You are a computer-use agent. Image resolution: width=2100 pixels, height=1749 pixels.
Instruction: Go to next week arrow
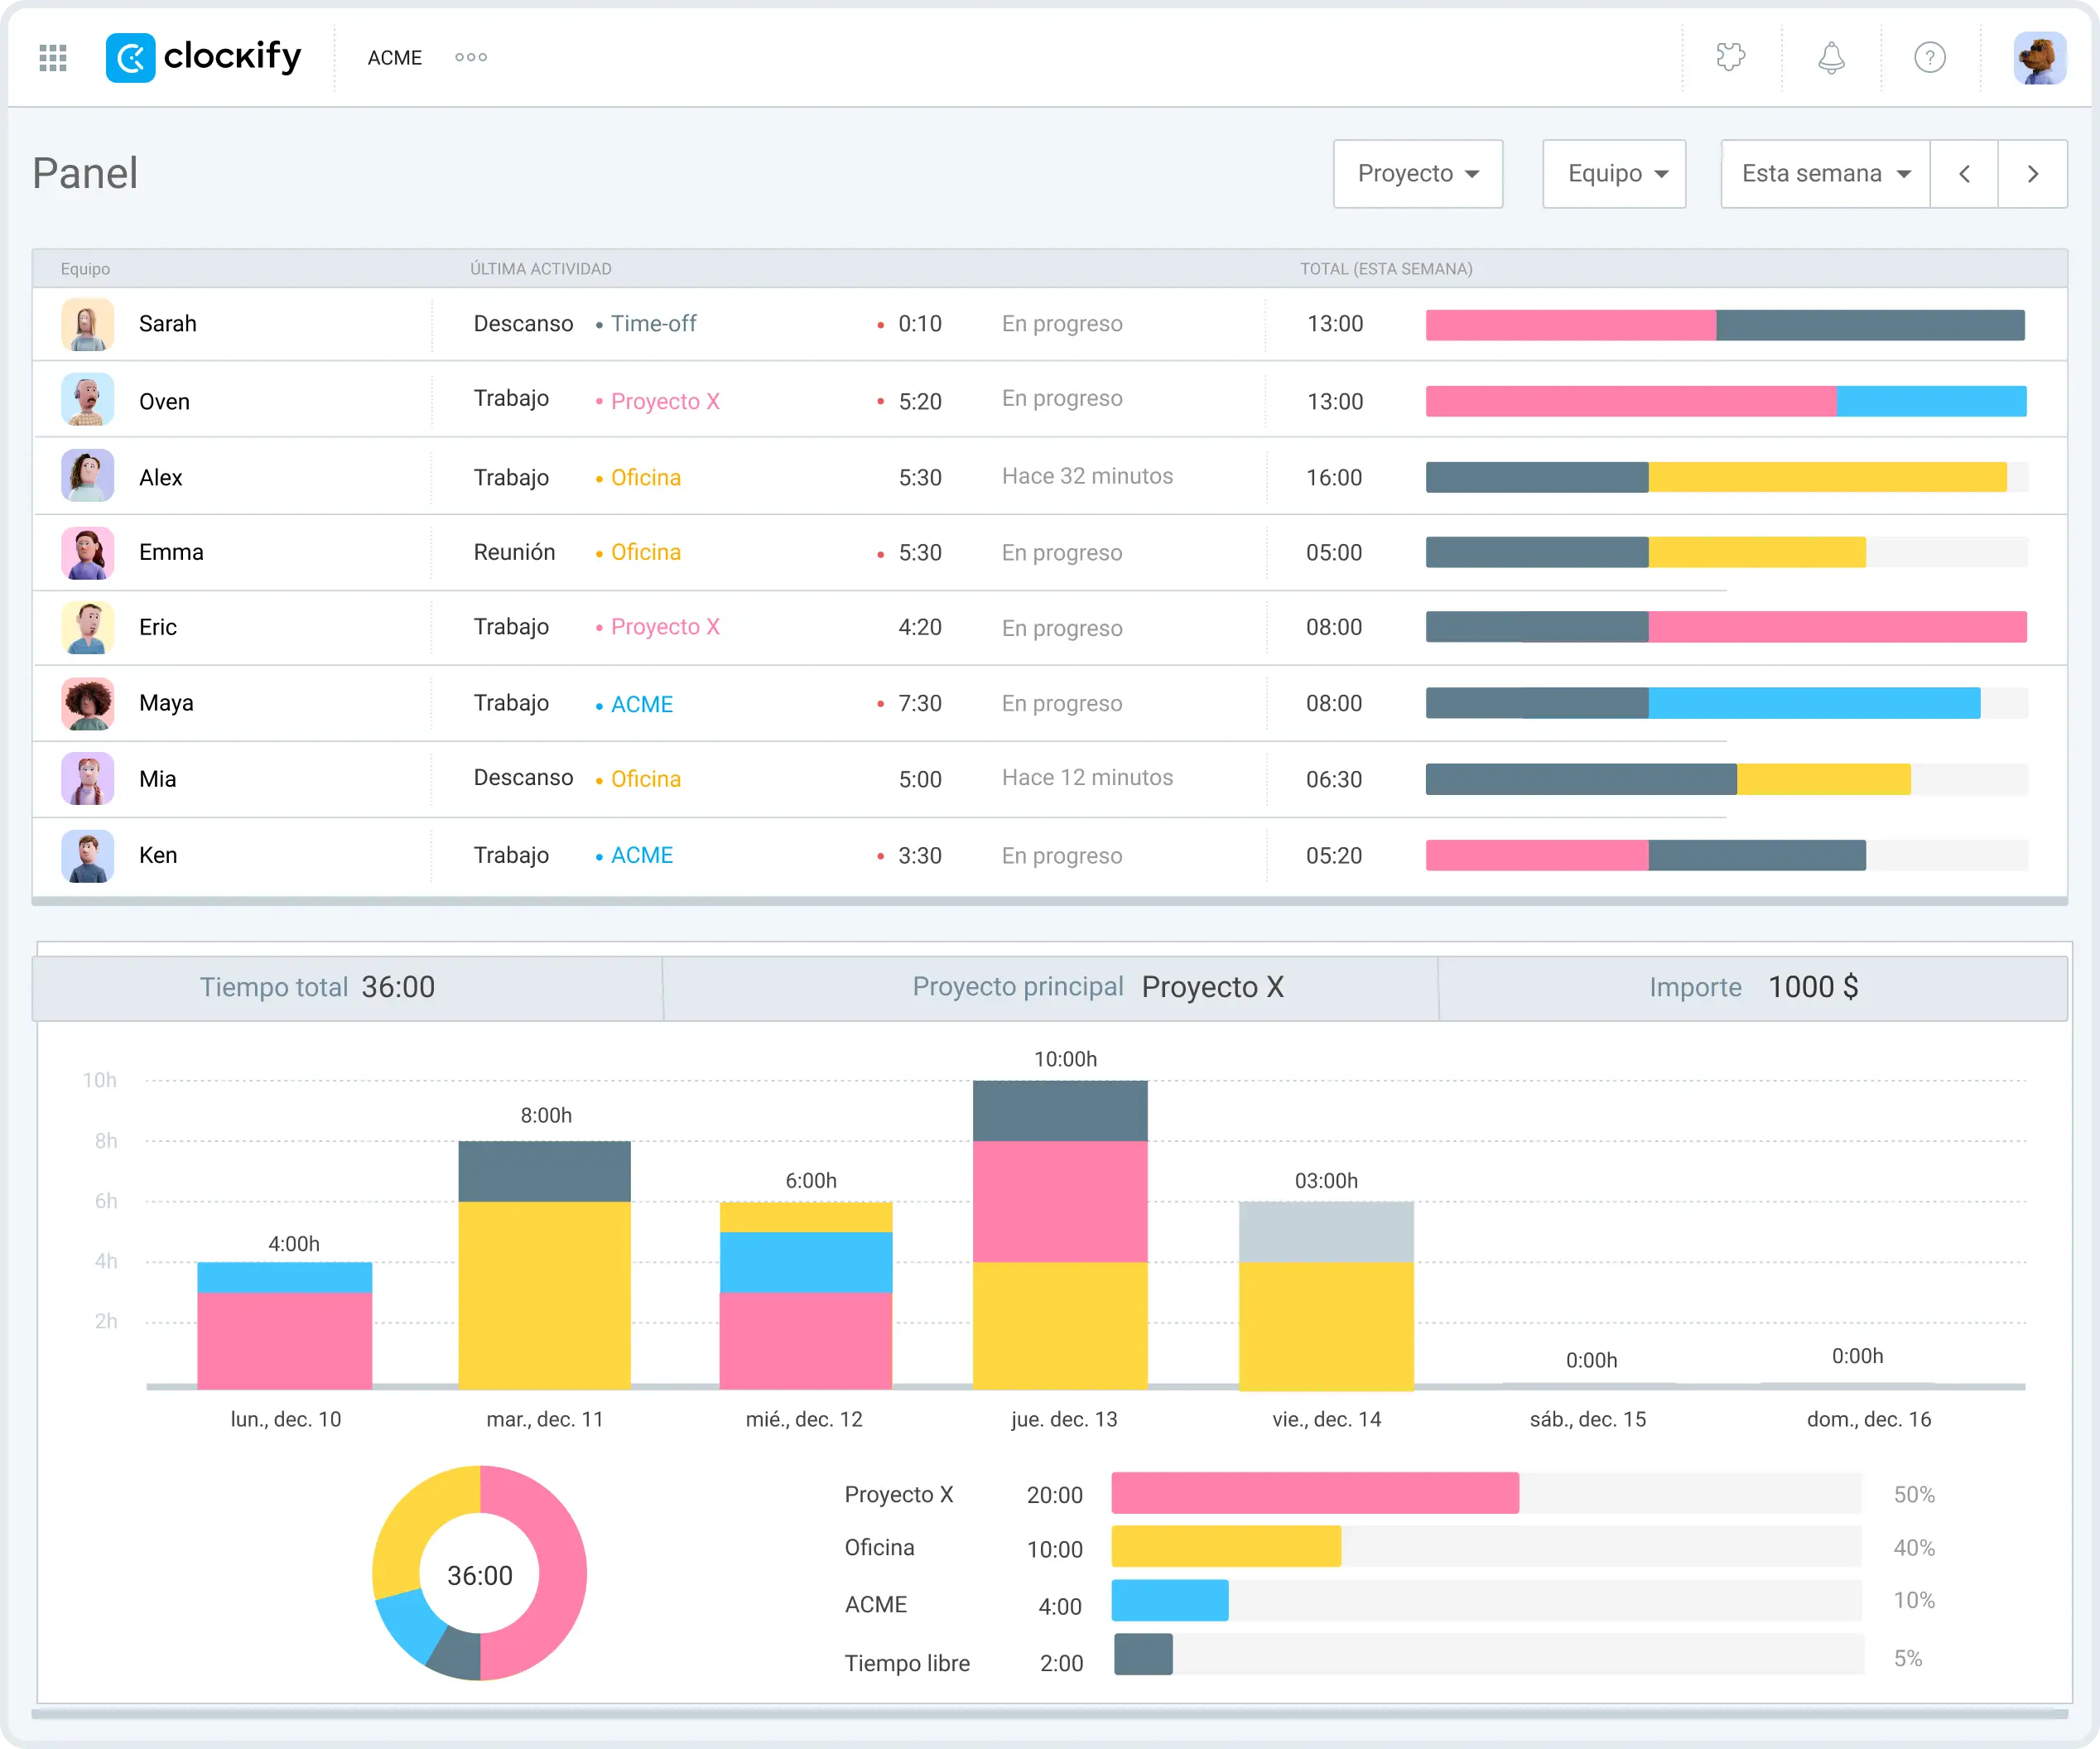pyautogui.click(x=2033, y=174)
